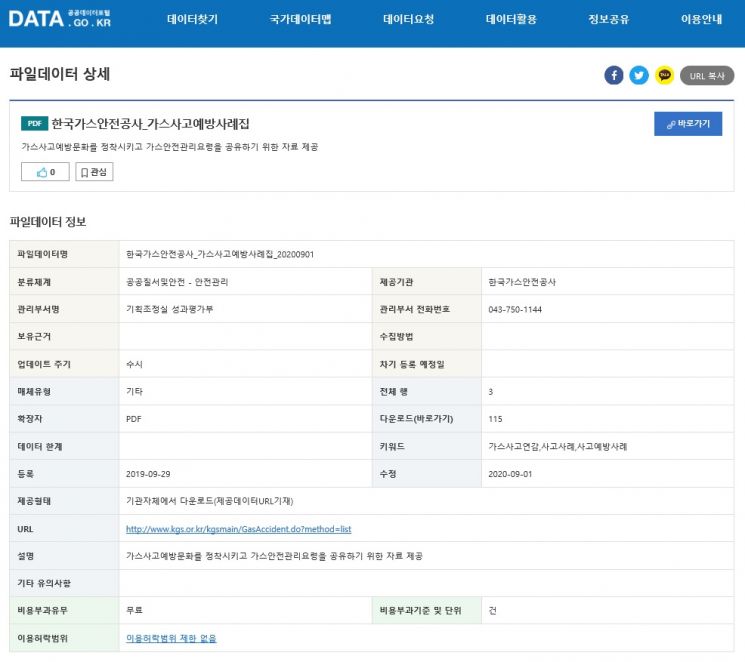Image resolution: width=745 pixels, height=662 pixels.
Task: Click the 비용부과유무 value 무료
Action: pyautogui.click(x=134, y=610)
